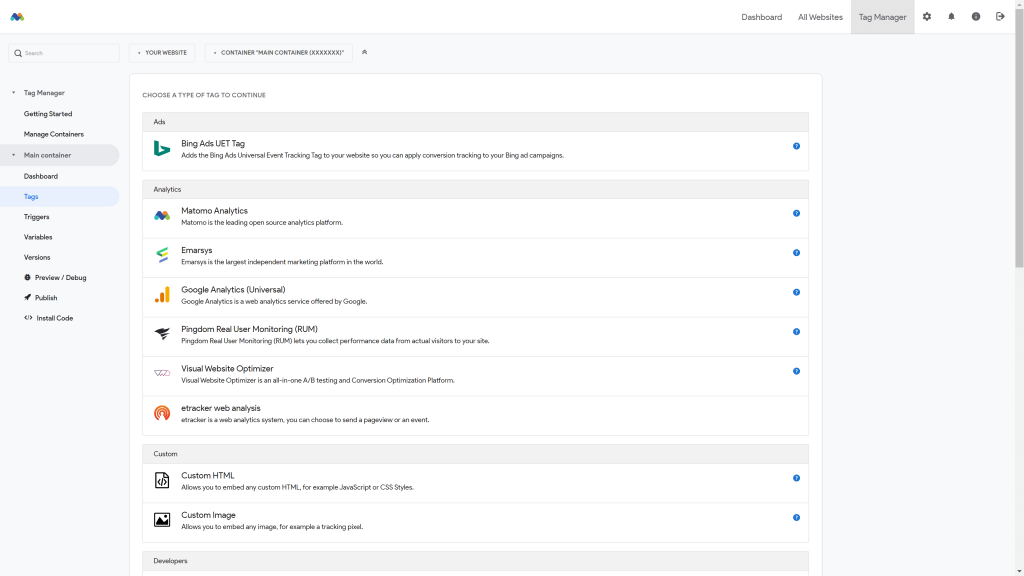Click the Custom Image picture icon
Viewport: 1024px width, 576px height.
click(162, 520)
